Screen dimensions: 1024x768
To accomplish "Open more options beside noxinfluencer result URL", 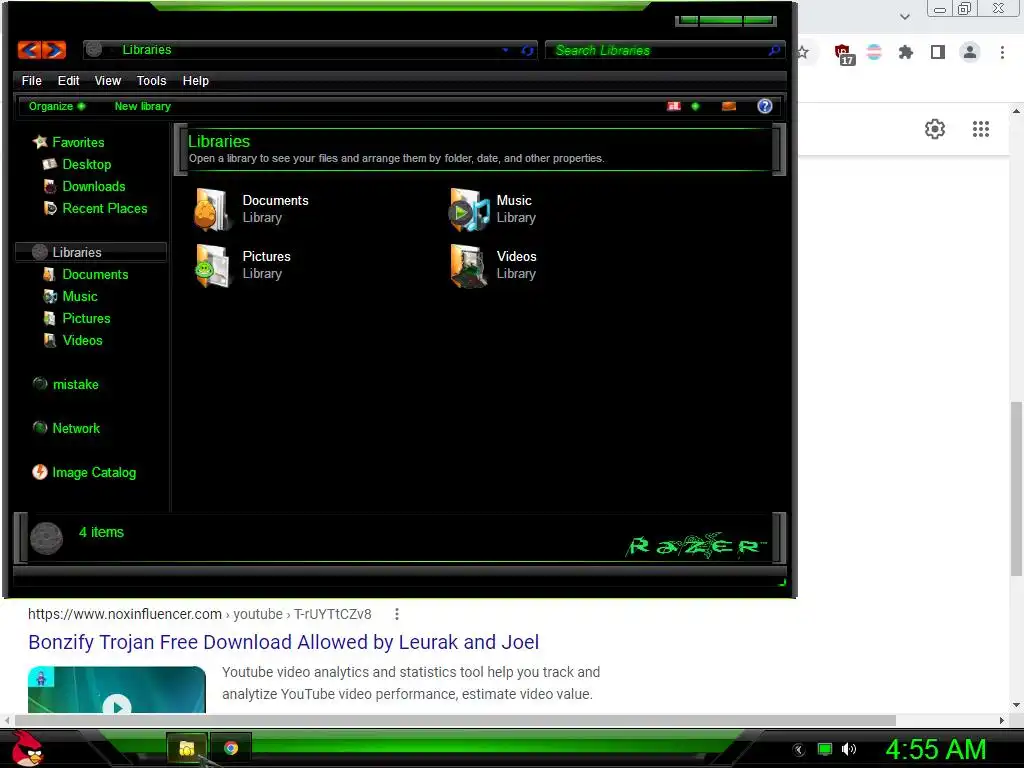I will [396, 614].
